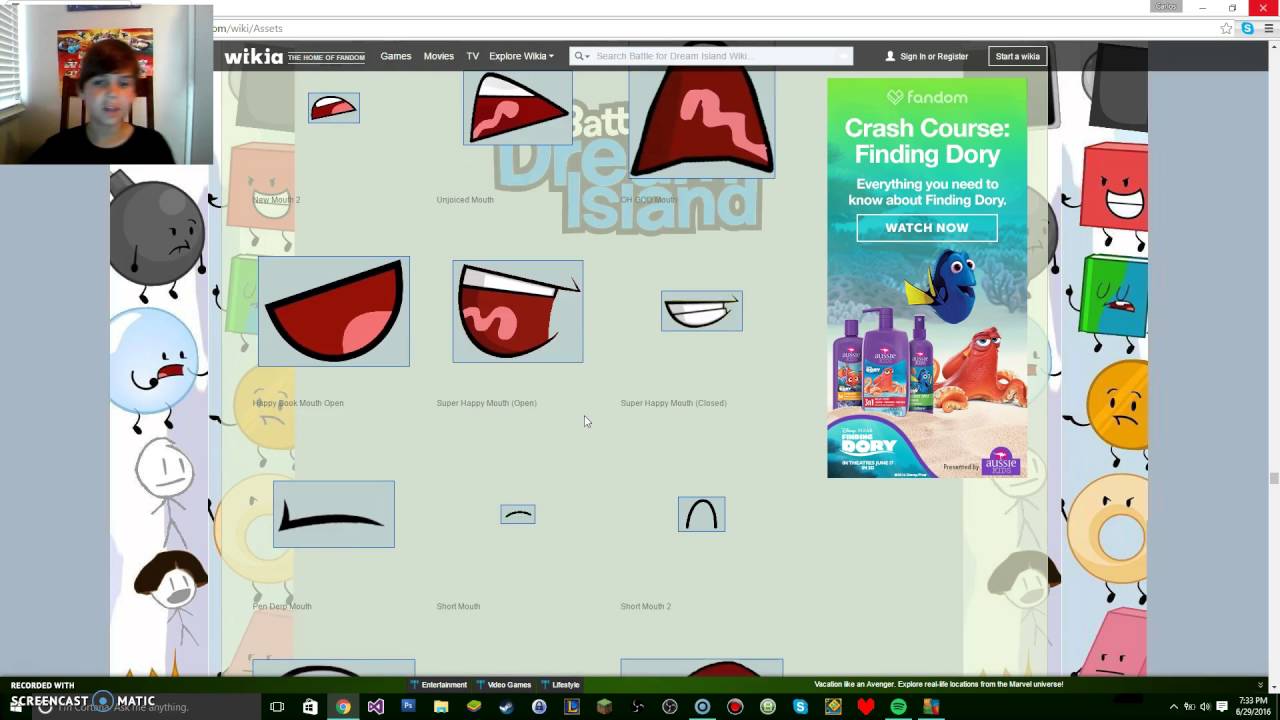The image size is (1280, 720).
Task: Open the Pen Derp Mouth image
Action: [334, 514]
